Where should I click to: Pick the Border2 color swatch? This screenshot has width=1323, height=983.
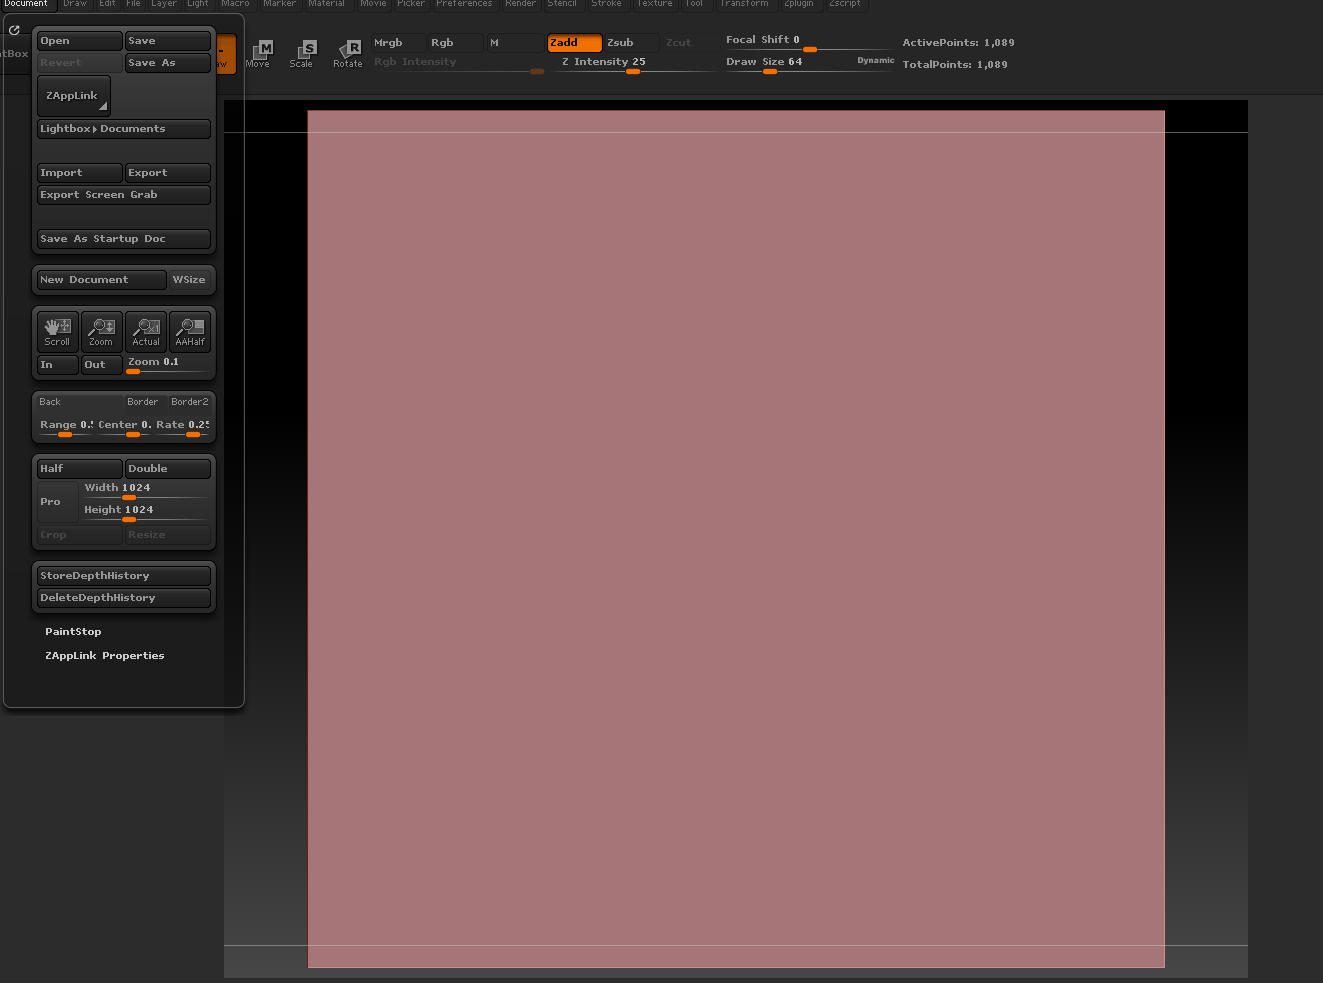point(190,402)
